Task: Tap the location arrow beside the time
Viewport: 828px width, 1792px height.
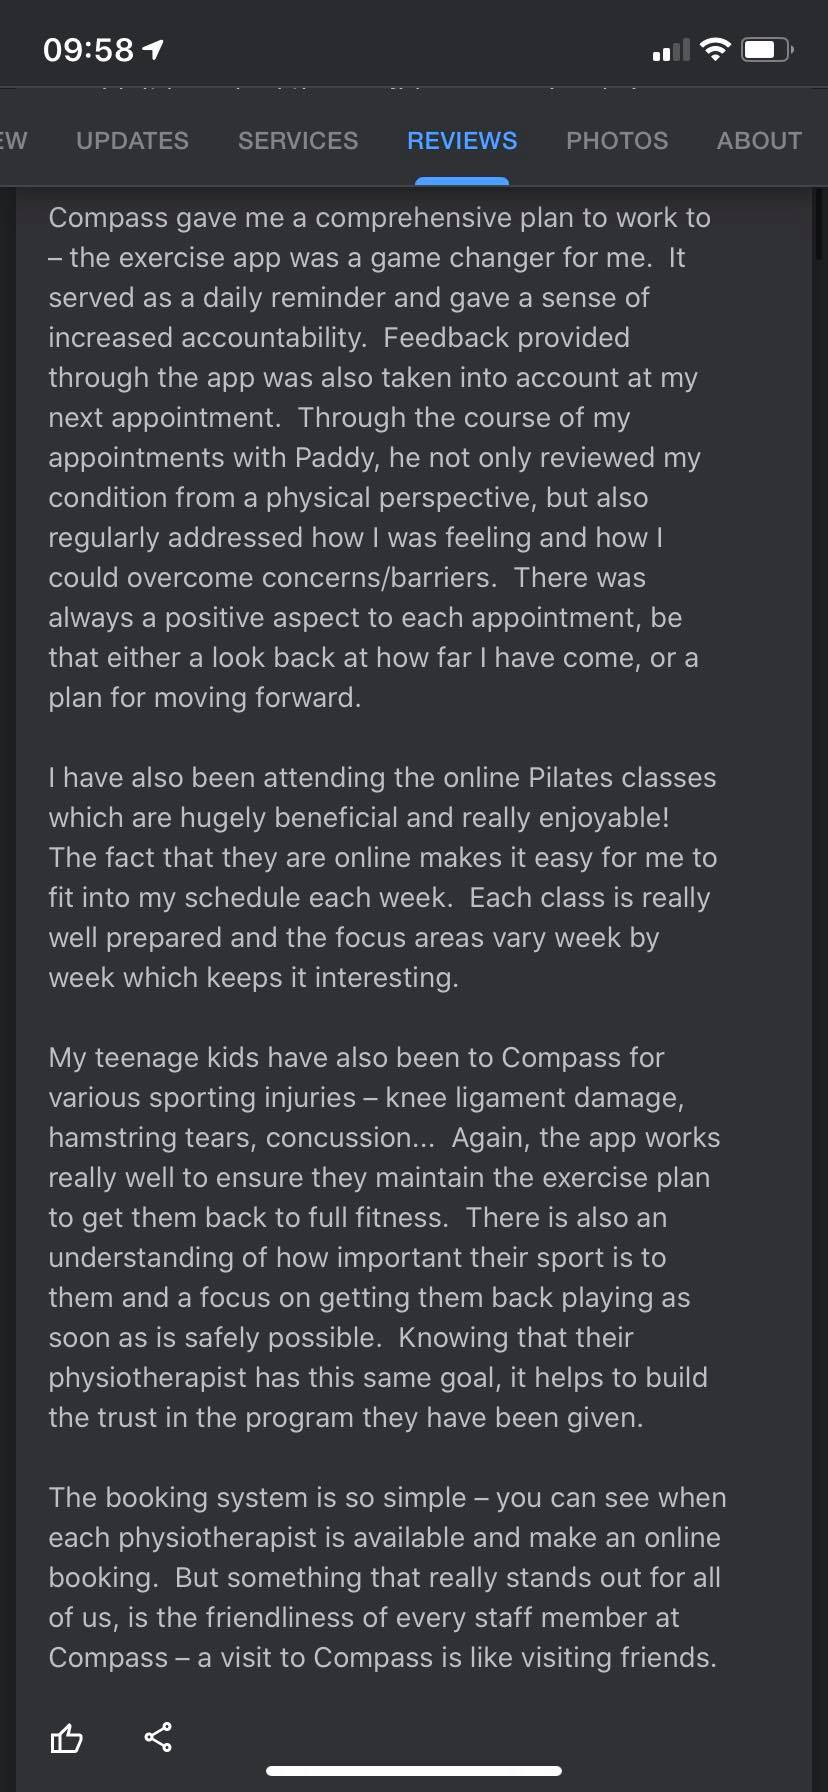Action: 153,50
